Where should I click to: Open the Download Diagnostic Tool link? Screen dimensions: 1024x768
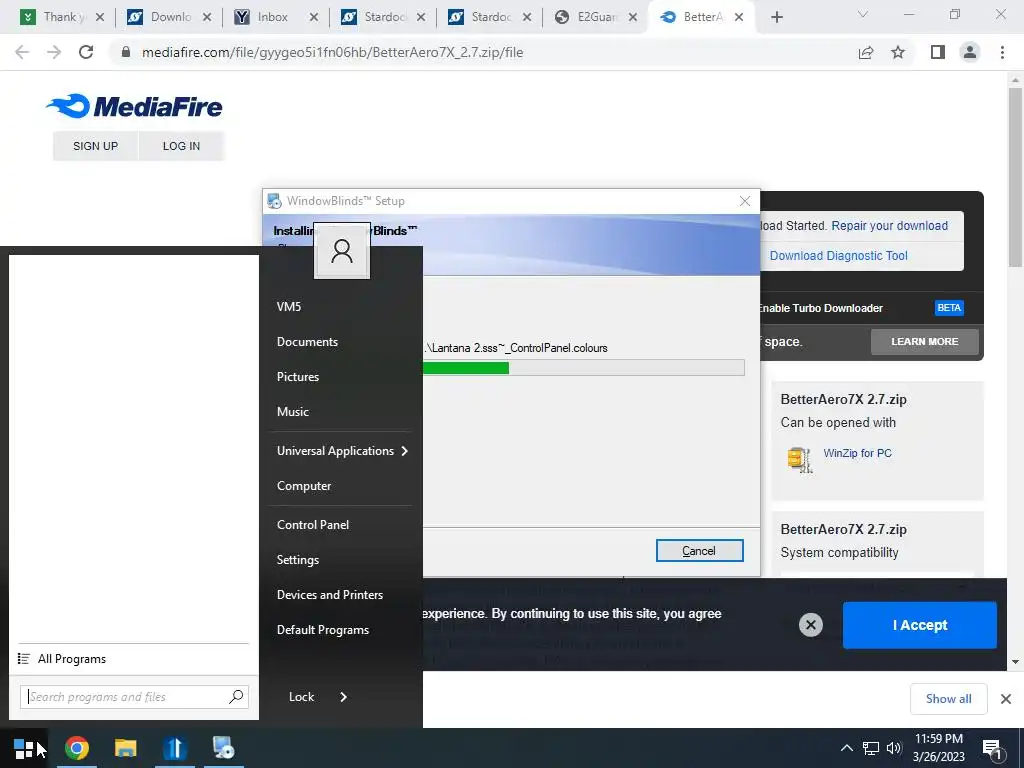tap(839, 256)
